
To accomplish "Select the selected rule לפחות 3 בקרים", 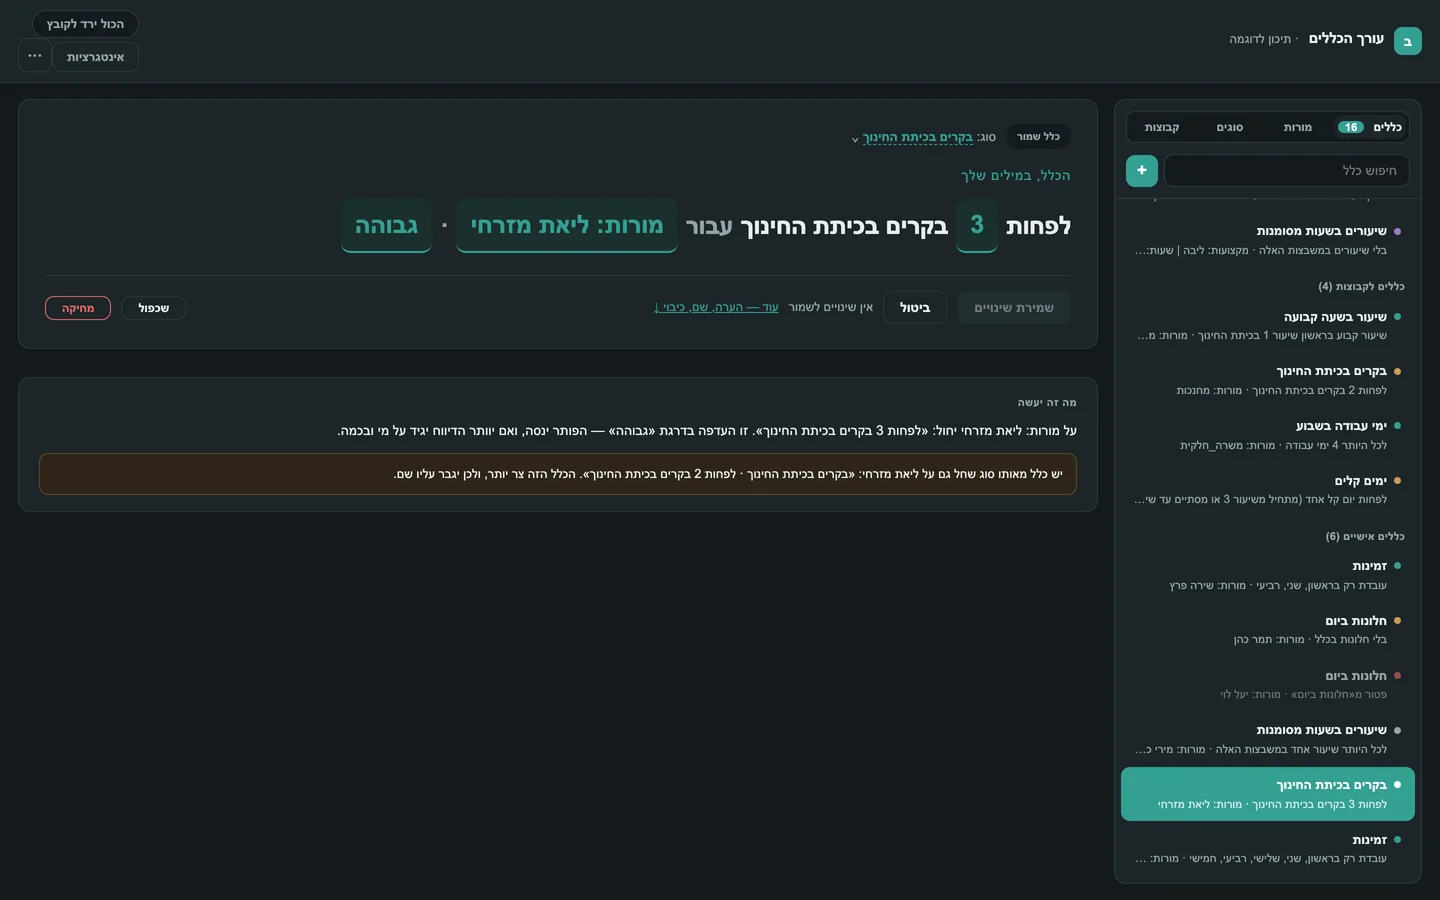I will 1268,794.
